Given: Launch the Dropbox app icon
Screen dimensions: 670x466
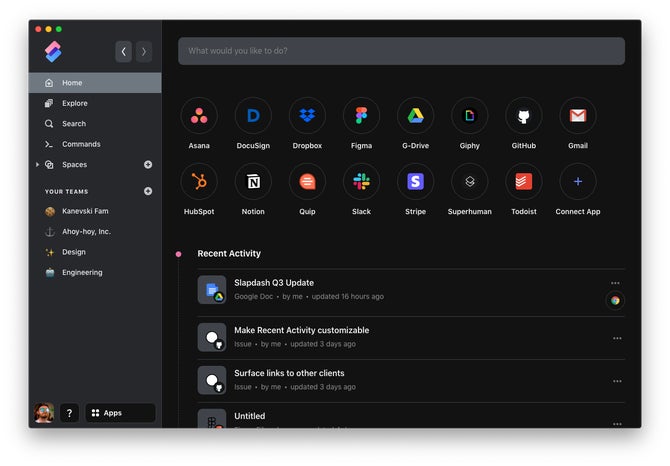Looking at the screenshot, I should click(x=307, y=116).
